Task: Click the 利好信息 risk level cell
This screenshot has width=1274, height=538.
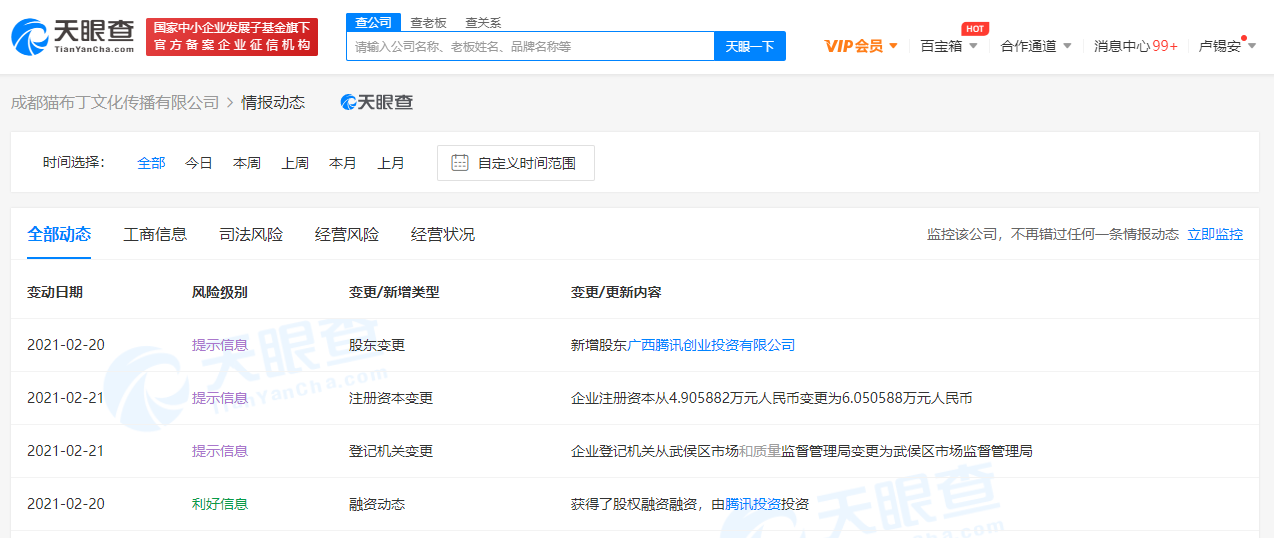Action: coord(220,504)
